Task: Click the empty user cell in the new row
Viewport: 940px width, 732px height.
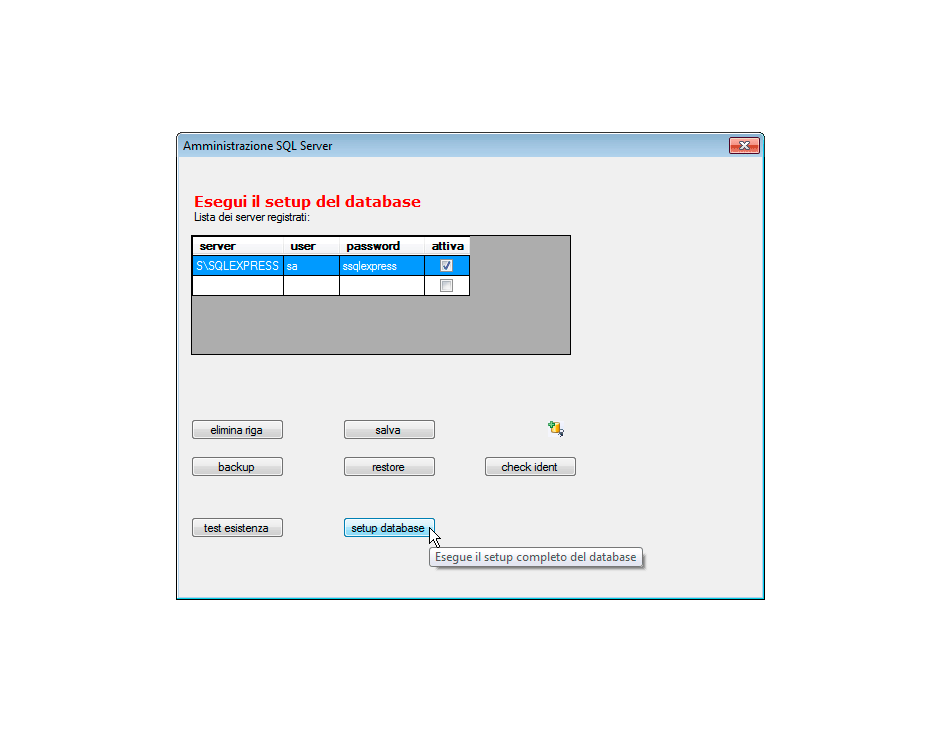Action: pos(311,285)
